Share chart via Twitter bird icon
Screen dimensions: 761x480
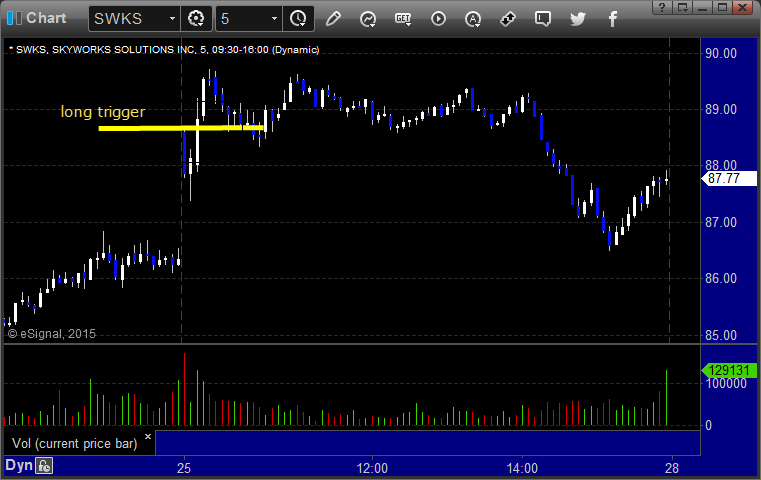(578, 19)
